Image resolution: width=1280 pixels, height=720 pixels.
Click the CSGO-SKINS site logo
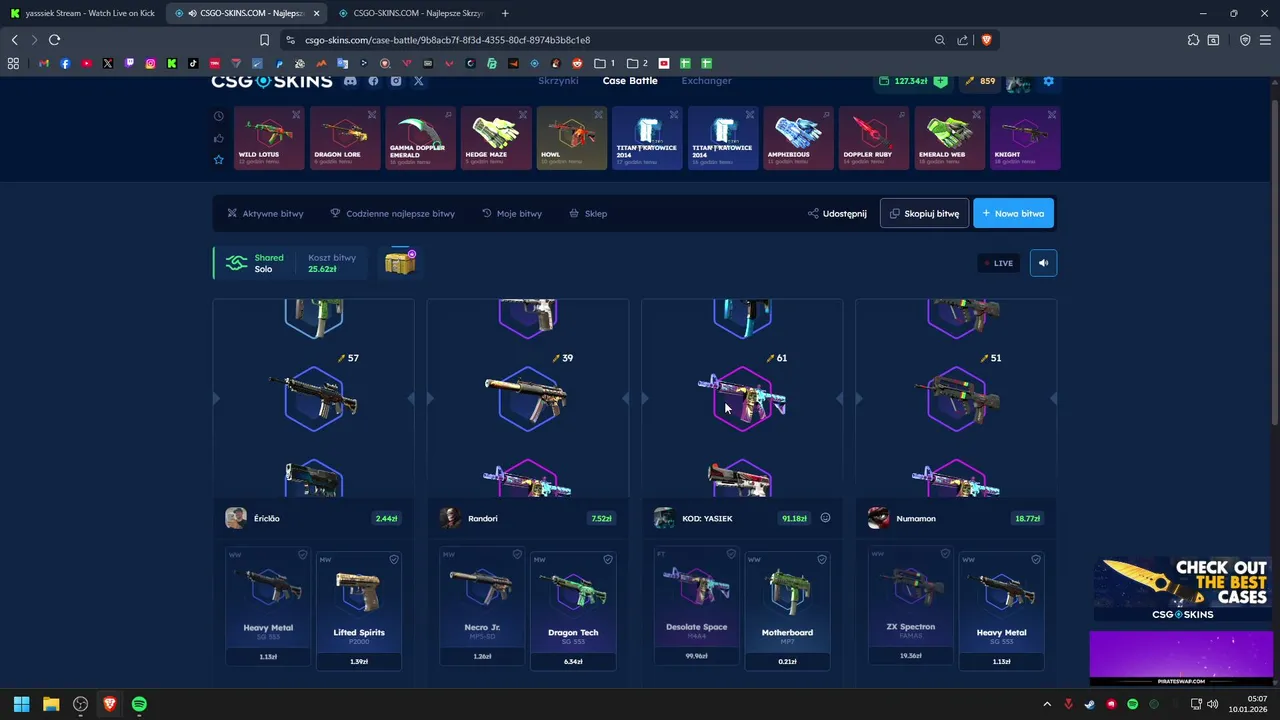(272, 81)
